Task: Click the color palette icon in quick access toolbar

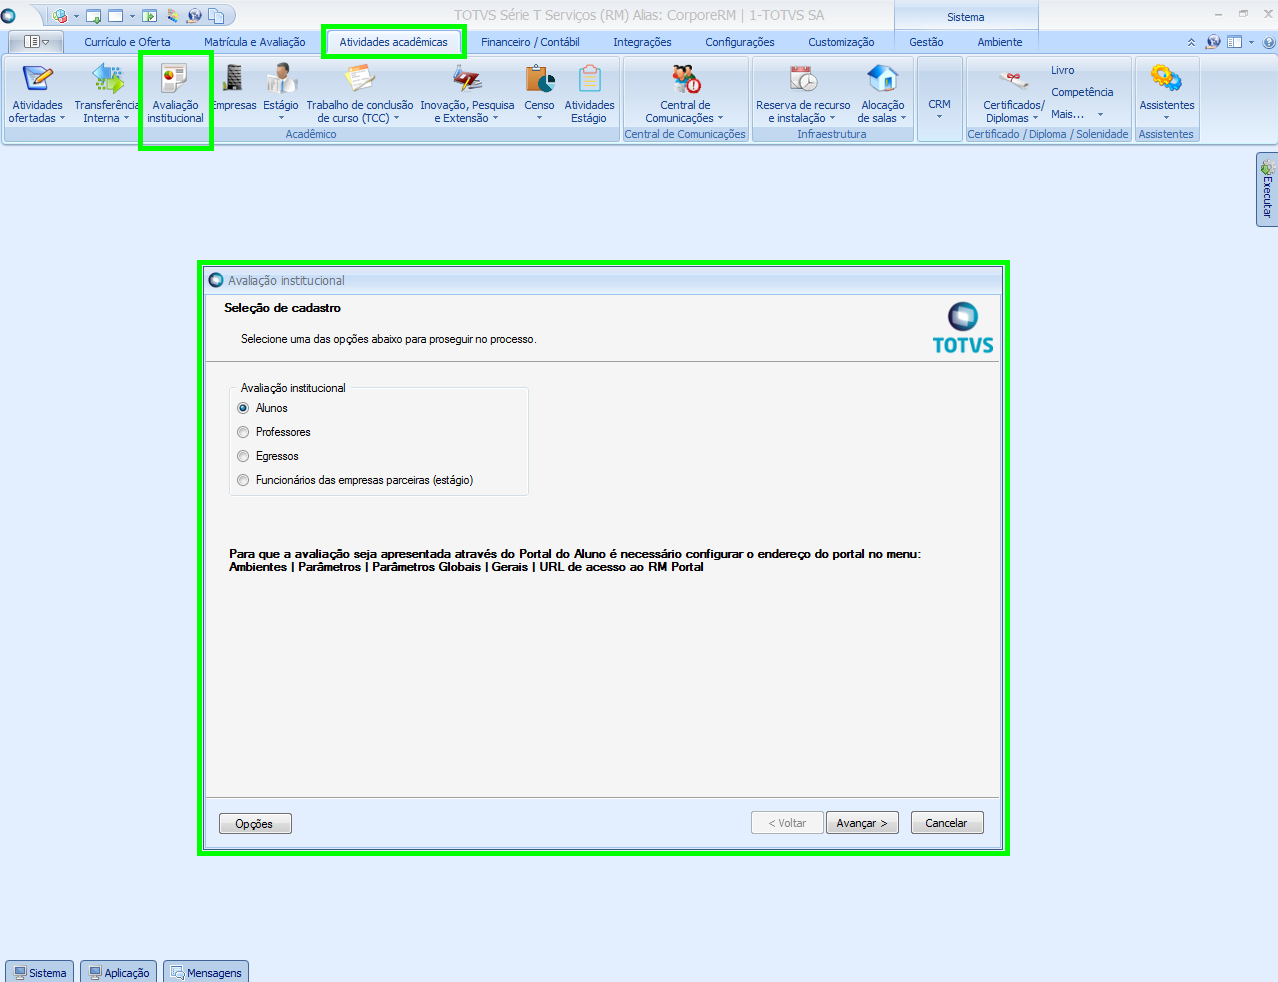Action: tap(173, 16)
